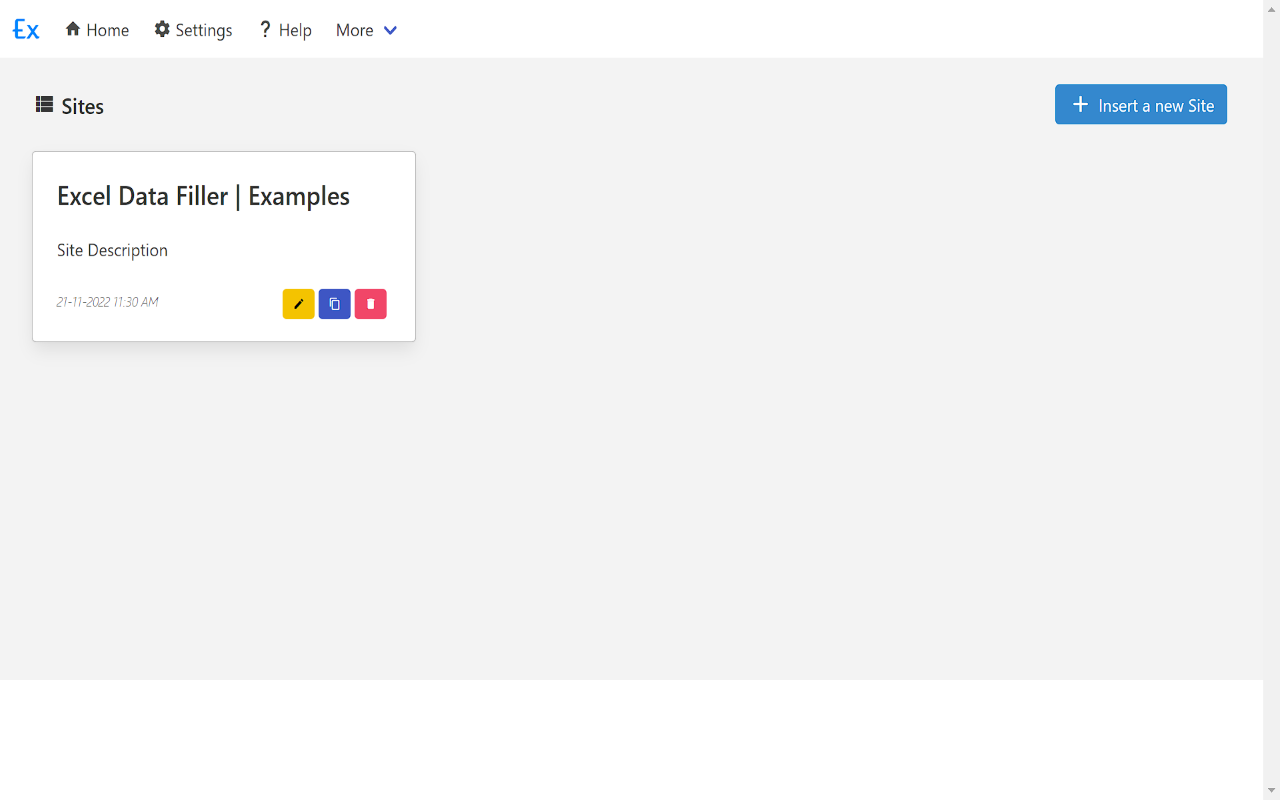The image size is (1280, 800).
Task: Click the Sites list icon
Action: click(x=44, y=104)
